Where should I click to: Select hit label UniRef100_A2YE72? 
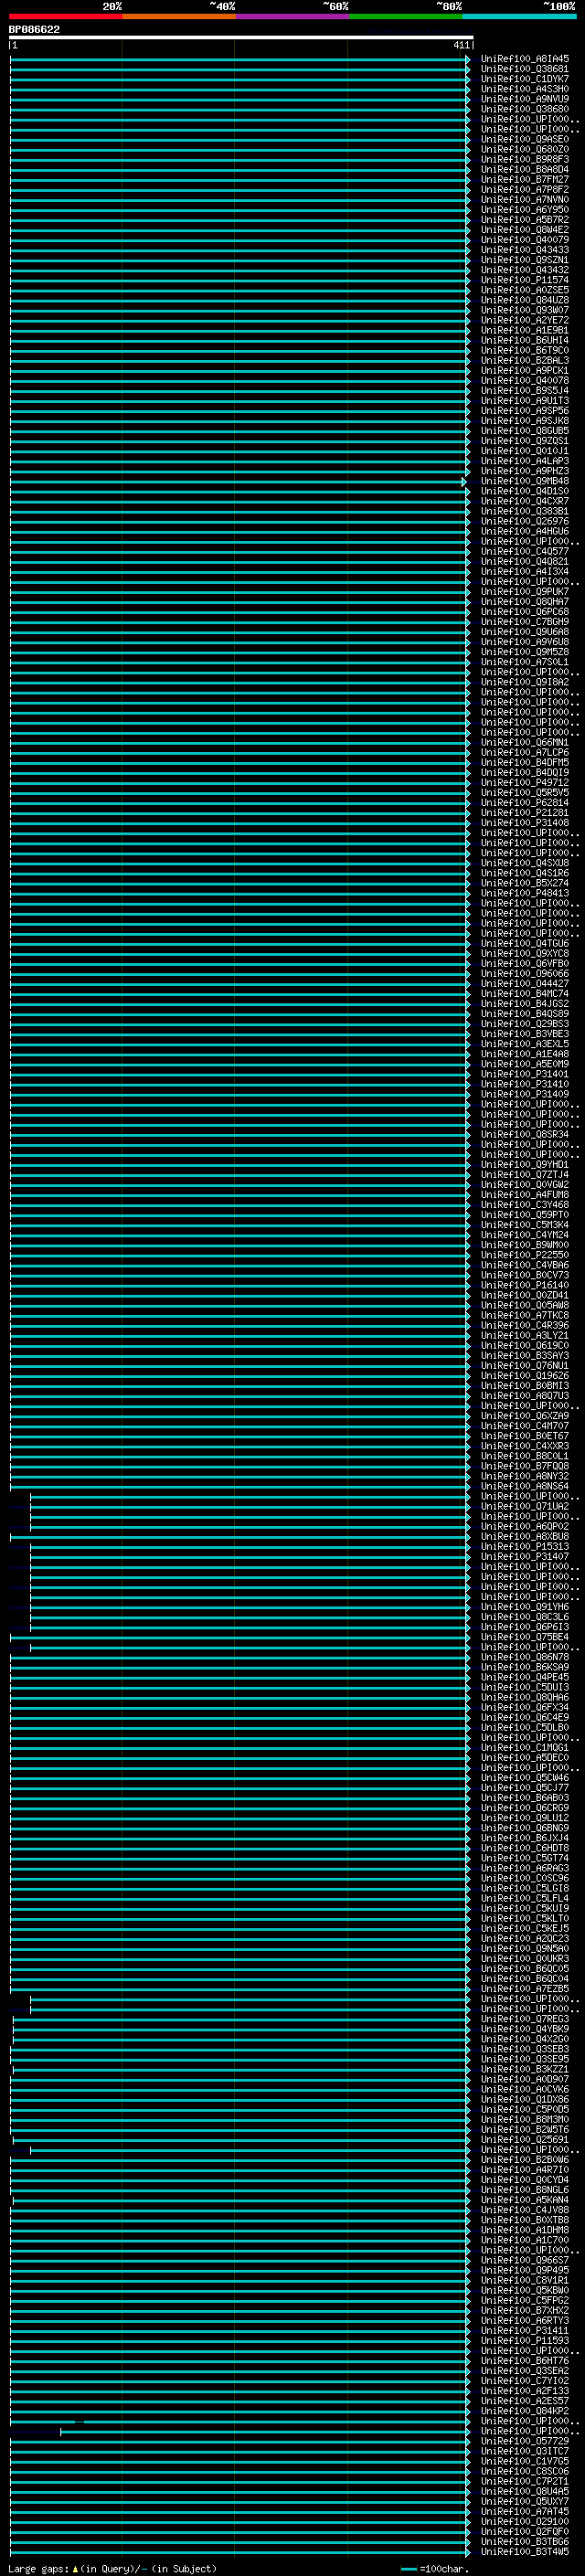click(x=525, y=321)
